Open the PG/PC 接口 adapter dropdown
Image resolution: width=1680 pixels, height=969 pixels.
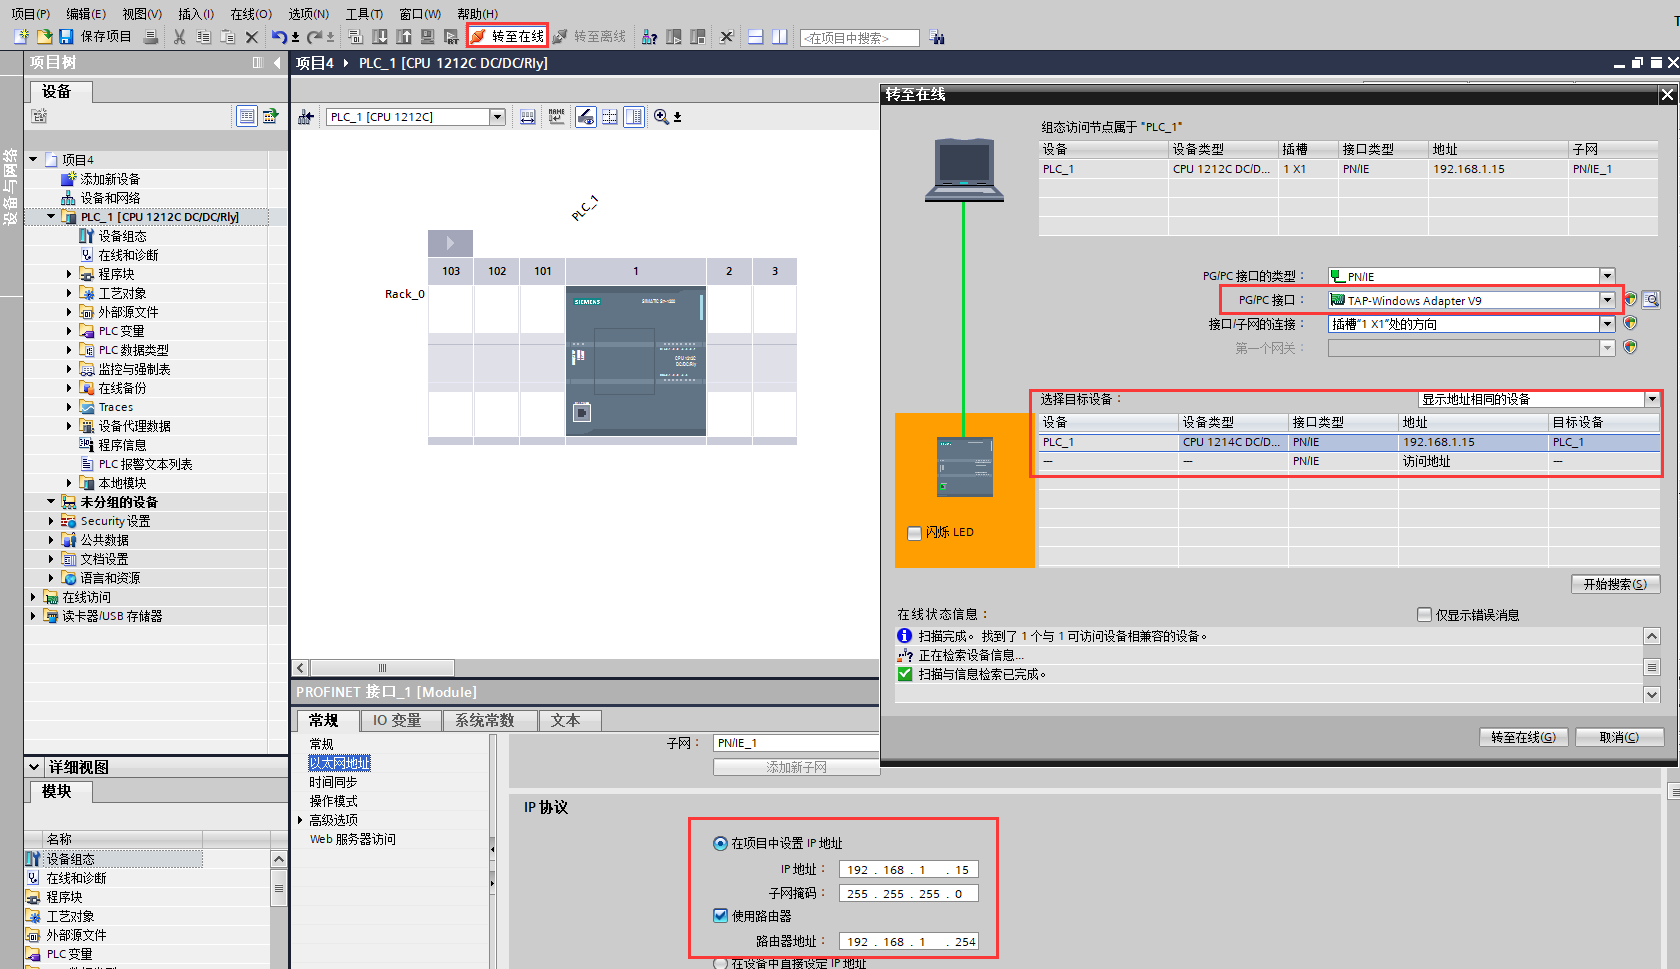pos(1607,300)
